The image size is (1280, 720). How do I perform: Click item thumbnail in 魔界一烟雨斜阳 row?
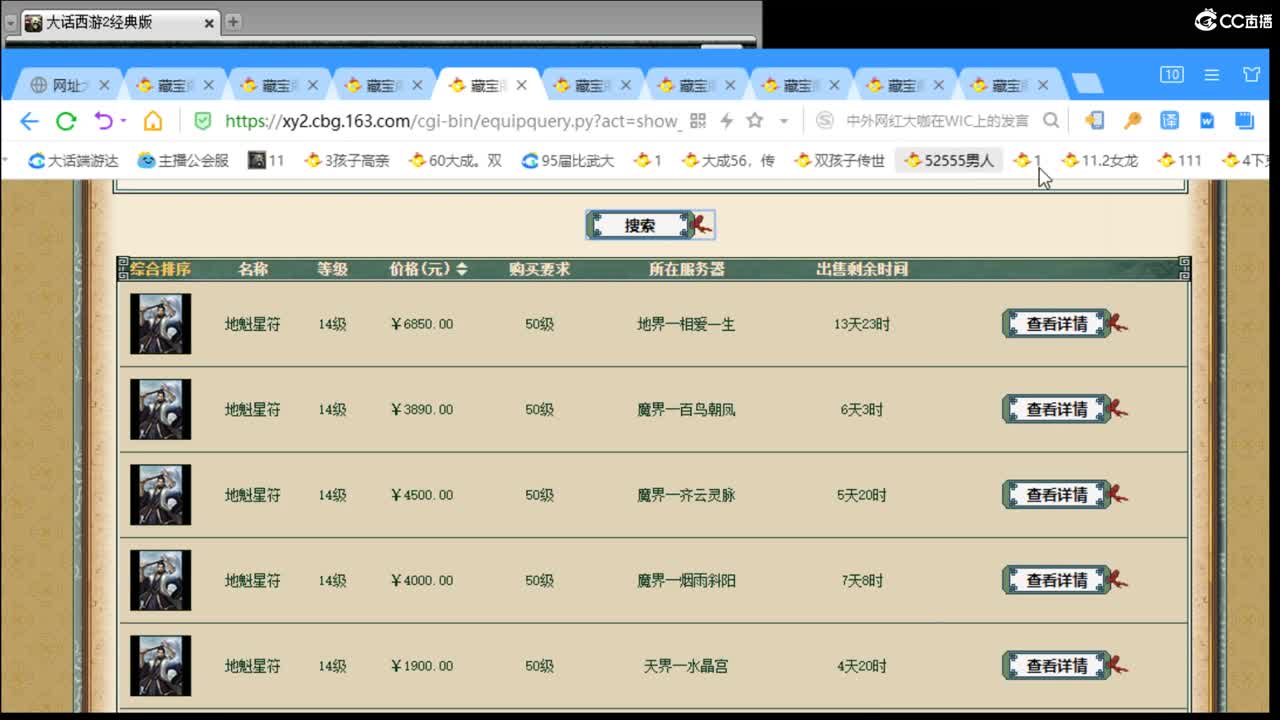pos(160,580)
